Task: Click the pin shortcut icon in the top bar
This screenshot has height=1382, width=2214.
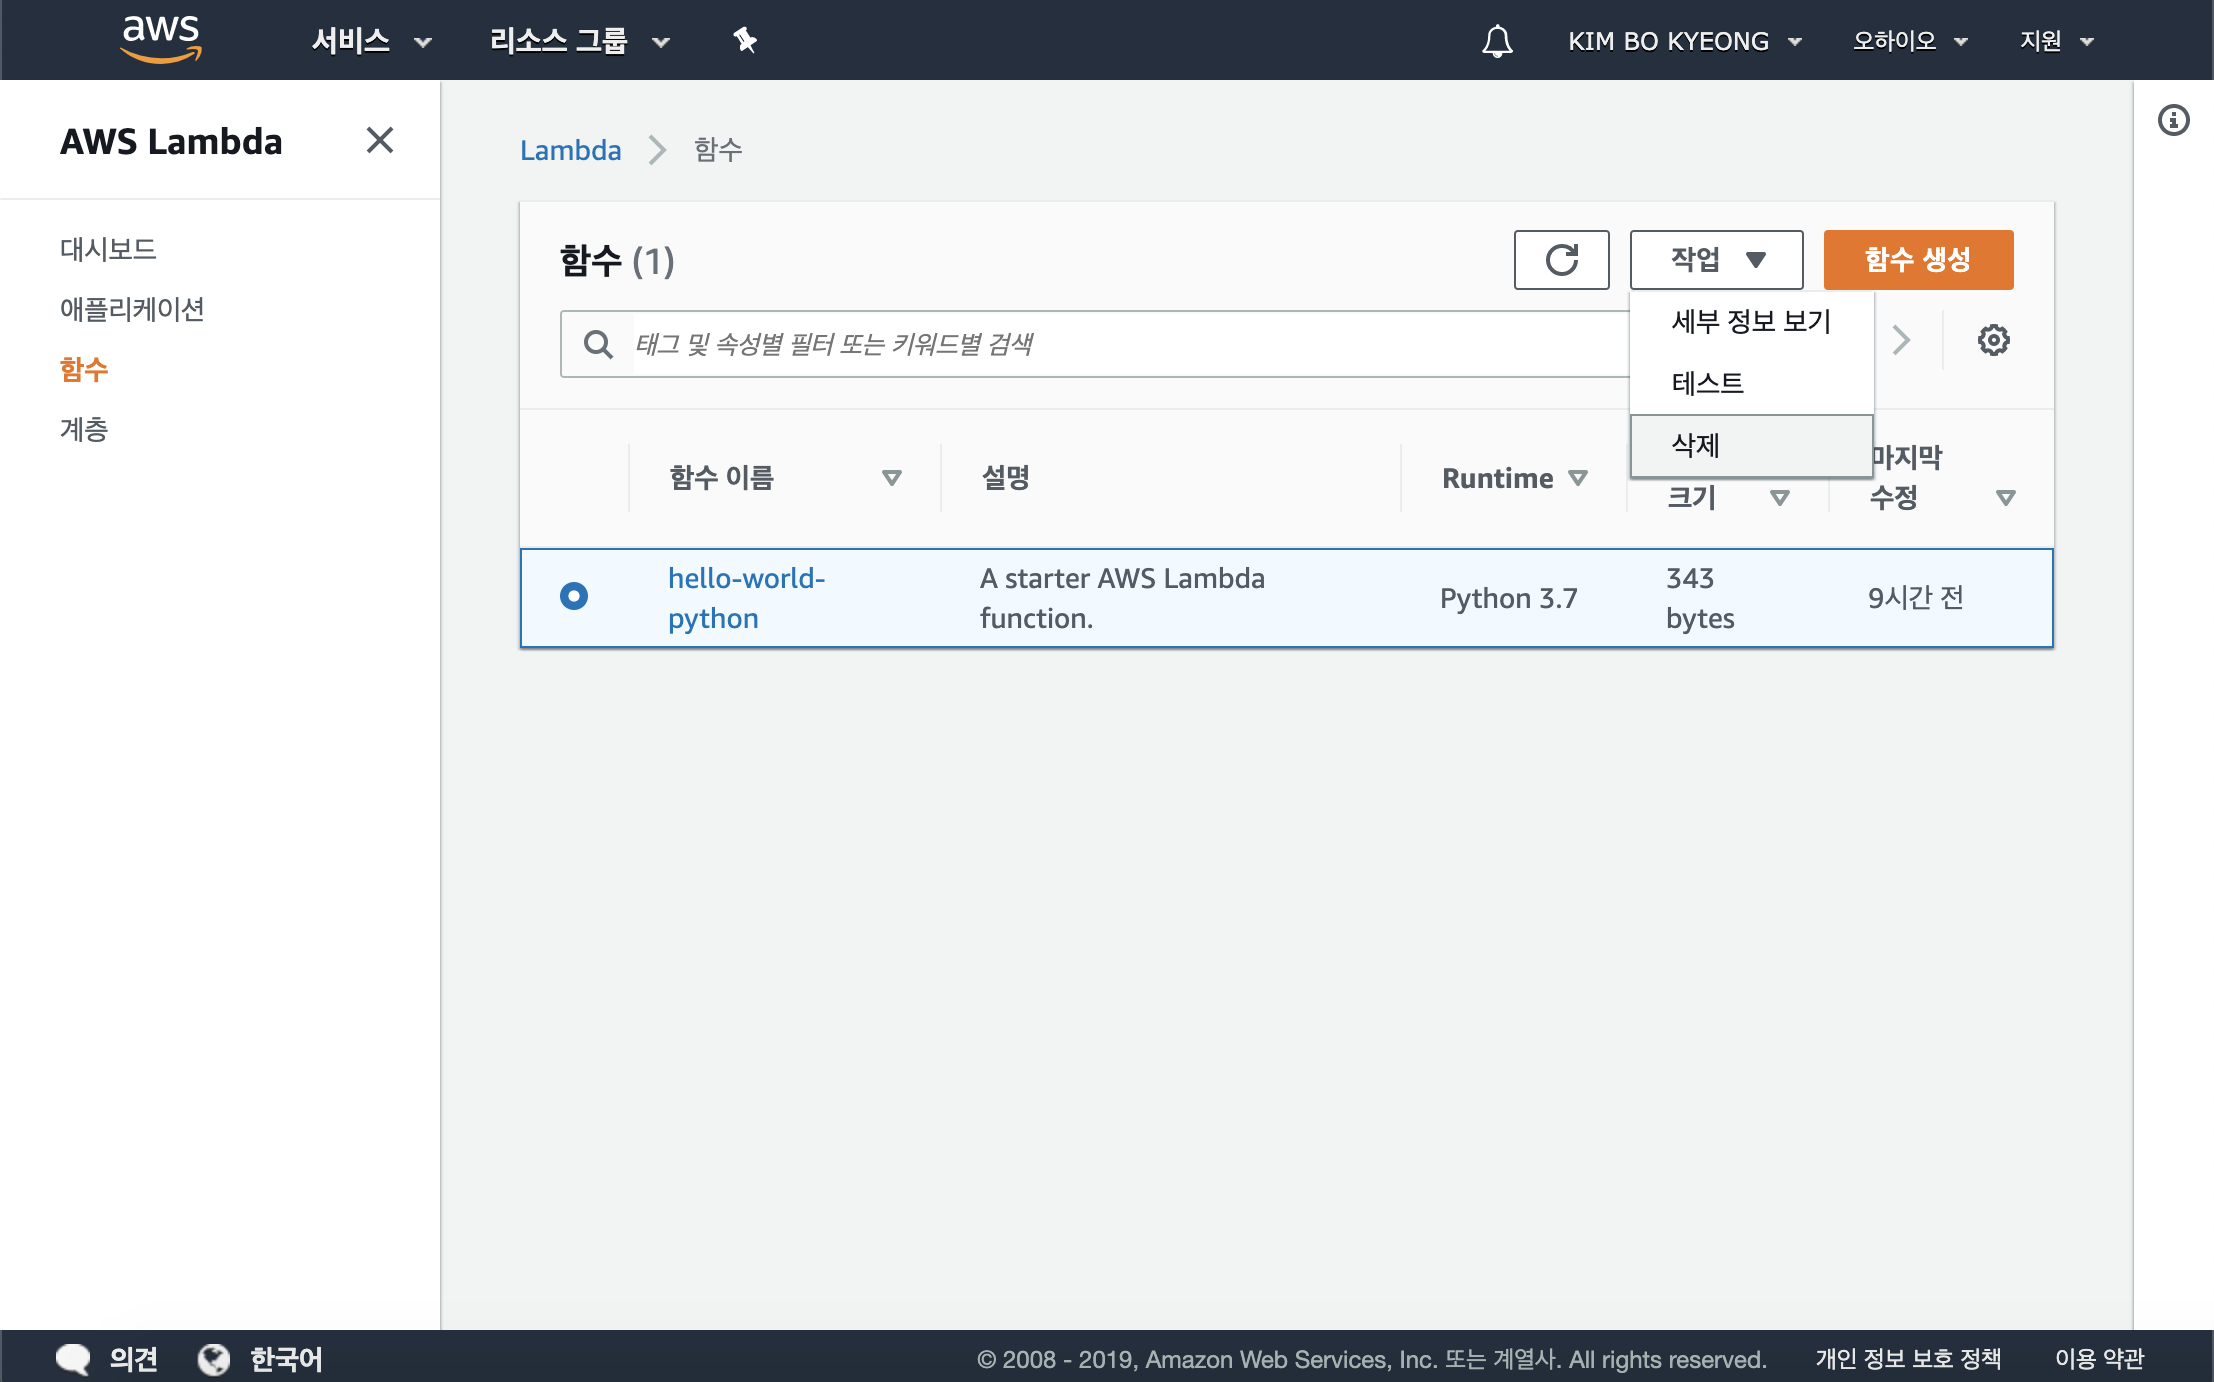Action: pyautogui.click(x=745, y=41)
